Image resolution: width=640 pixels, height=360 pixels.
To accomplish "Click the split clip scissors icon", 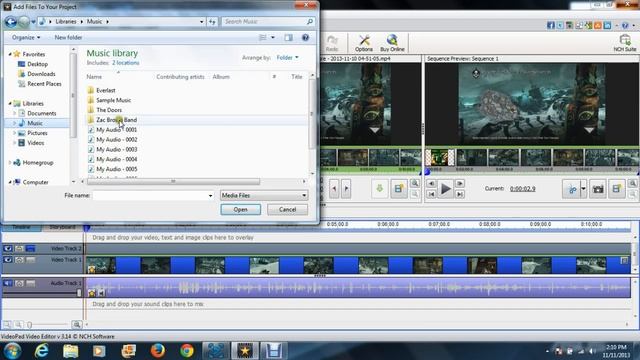I will click(571, 189).
